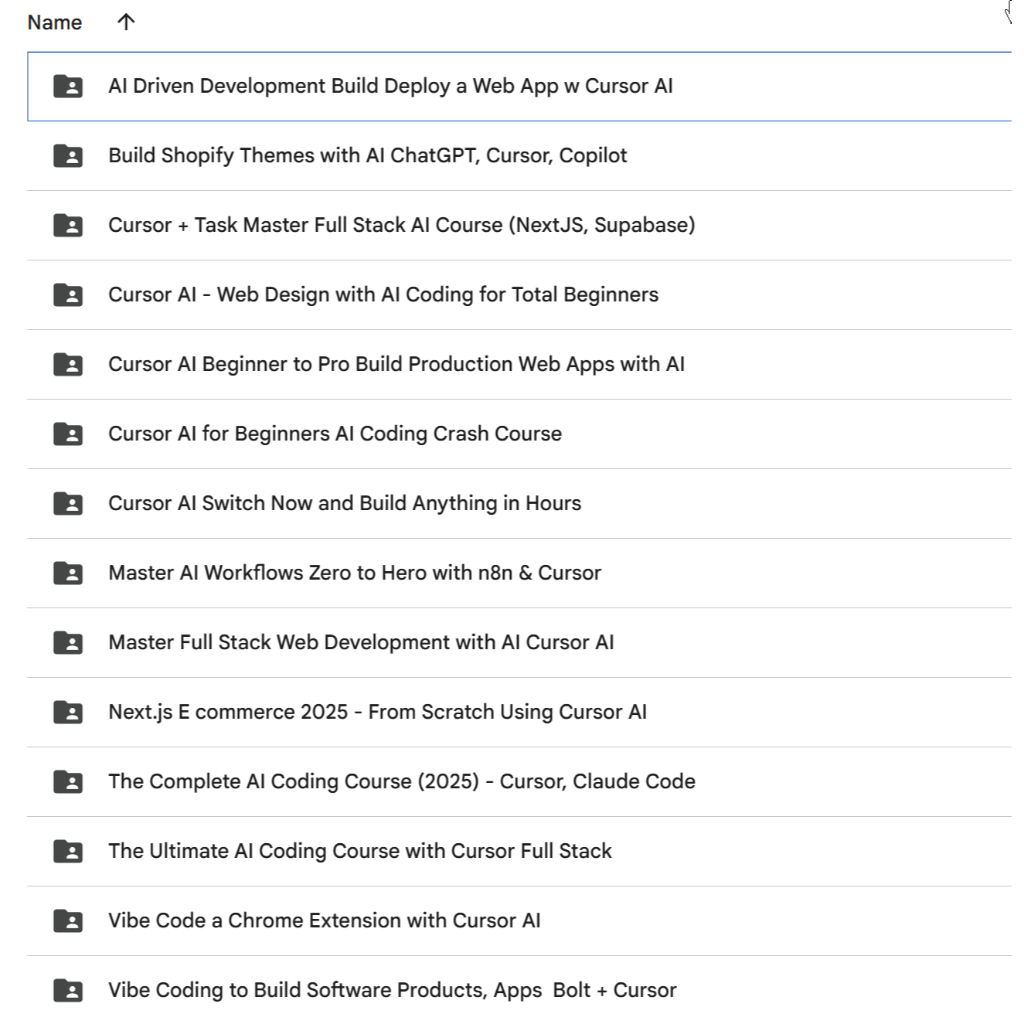Open the Cursor AI for Beginners folder
Image resolution: width=1024 pixels, height=1024 pixels.
[x=335, y=433]
